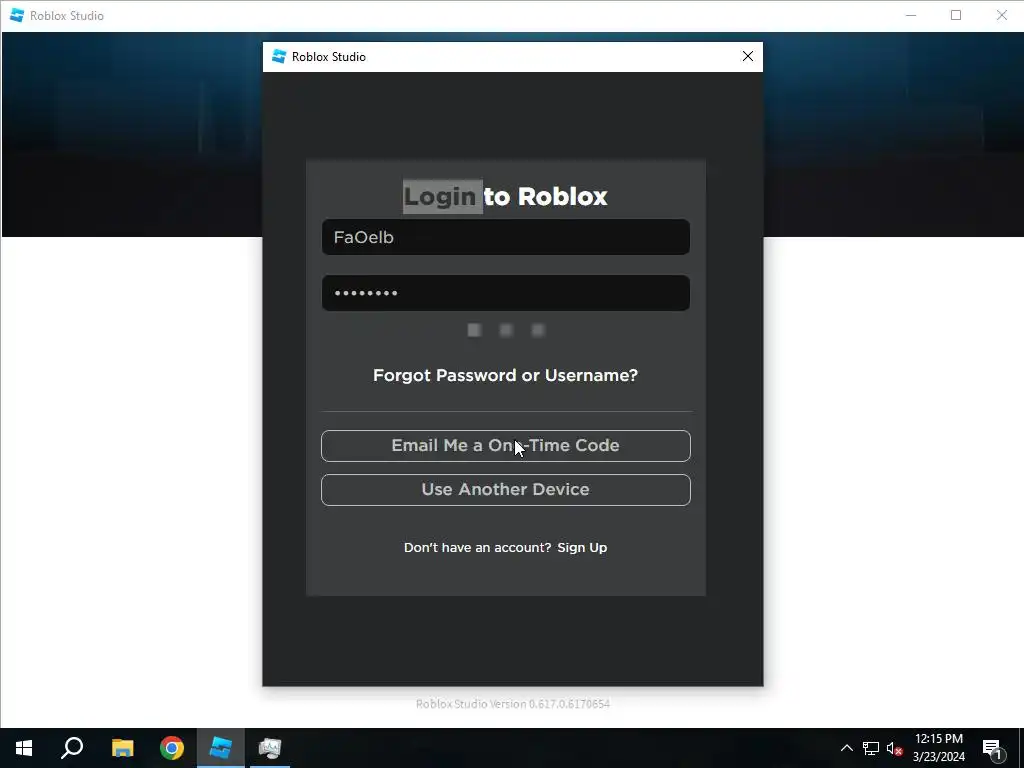1024x768 pixels.
Task: Click the Roblox Studio Version 0.617.0.6170654 text
Action: 513,703
